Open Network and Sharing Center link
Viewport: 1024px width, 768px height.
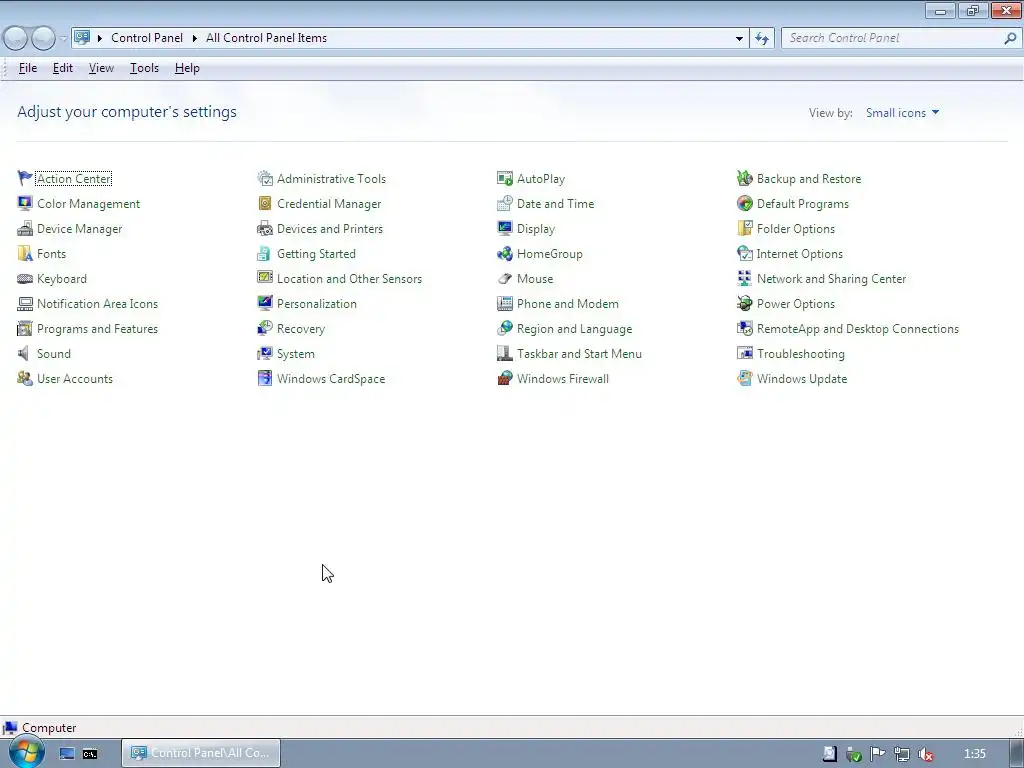[831, 279]
